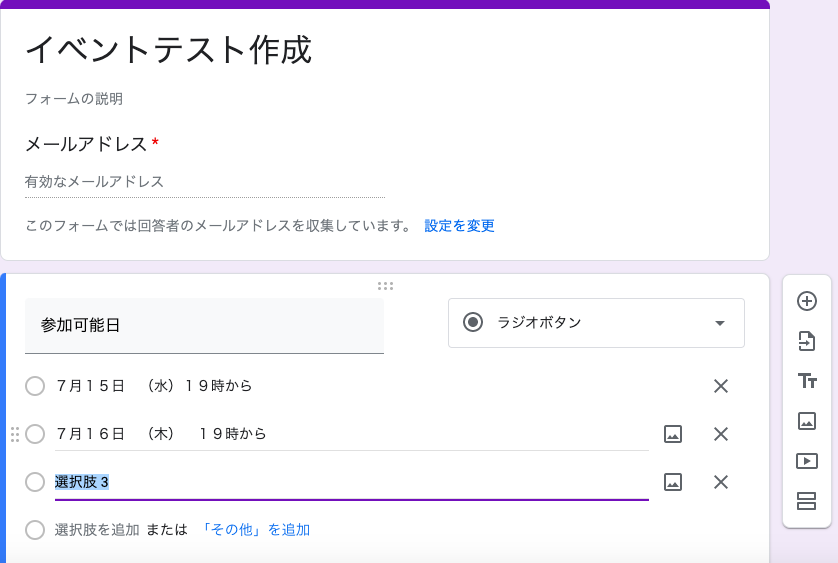This screenshot has height=563, width=838.
Task: Click the add image sidebar icon
Action: pos(806,421)
